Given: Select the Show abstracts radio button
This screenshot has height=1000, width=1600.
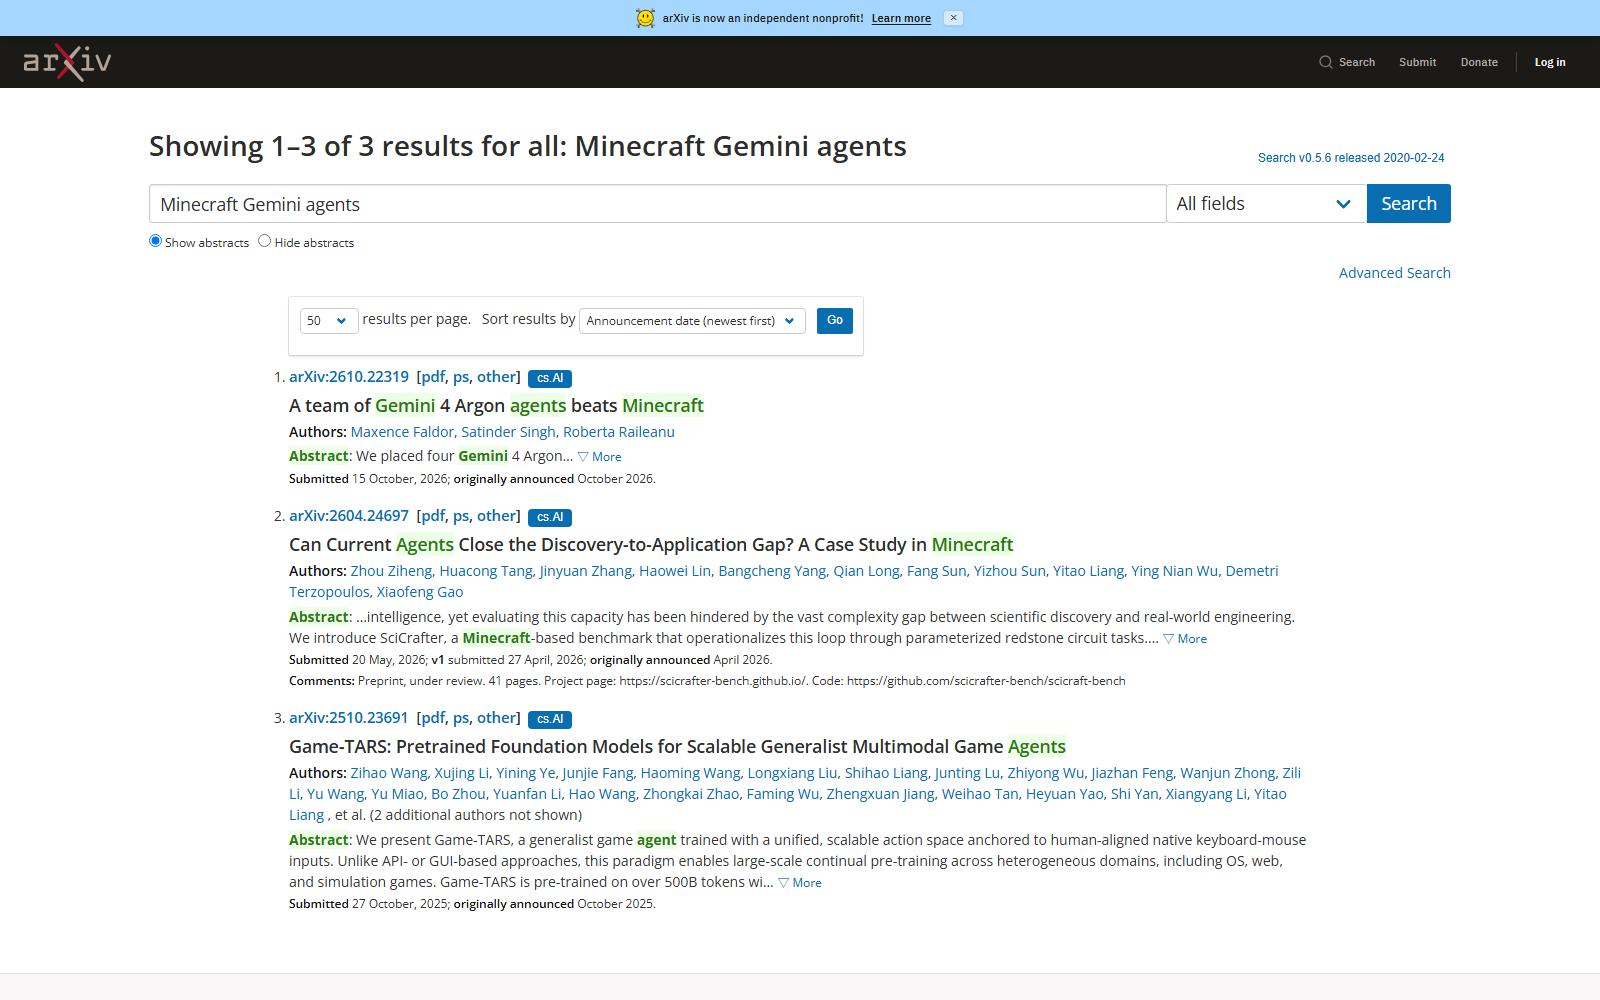Looking at the screenshot, I should point(155,241).
